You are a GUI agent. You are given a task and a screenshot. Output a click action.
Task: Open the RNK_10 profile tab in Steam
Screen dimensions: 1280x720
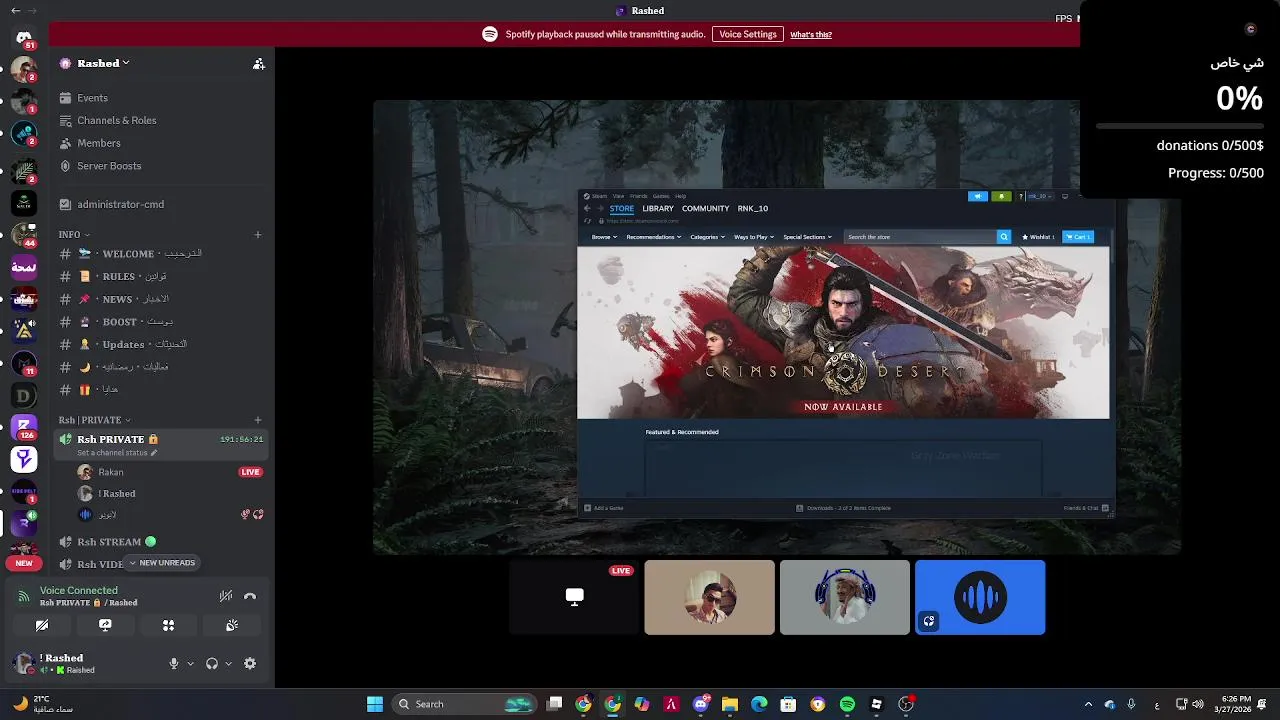point(753,209)
